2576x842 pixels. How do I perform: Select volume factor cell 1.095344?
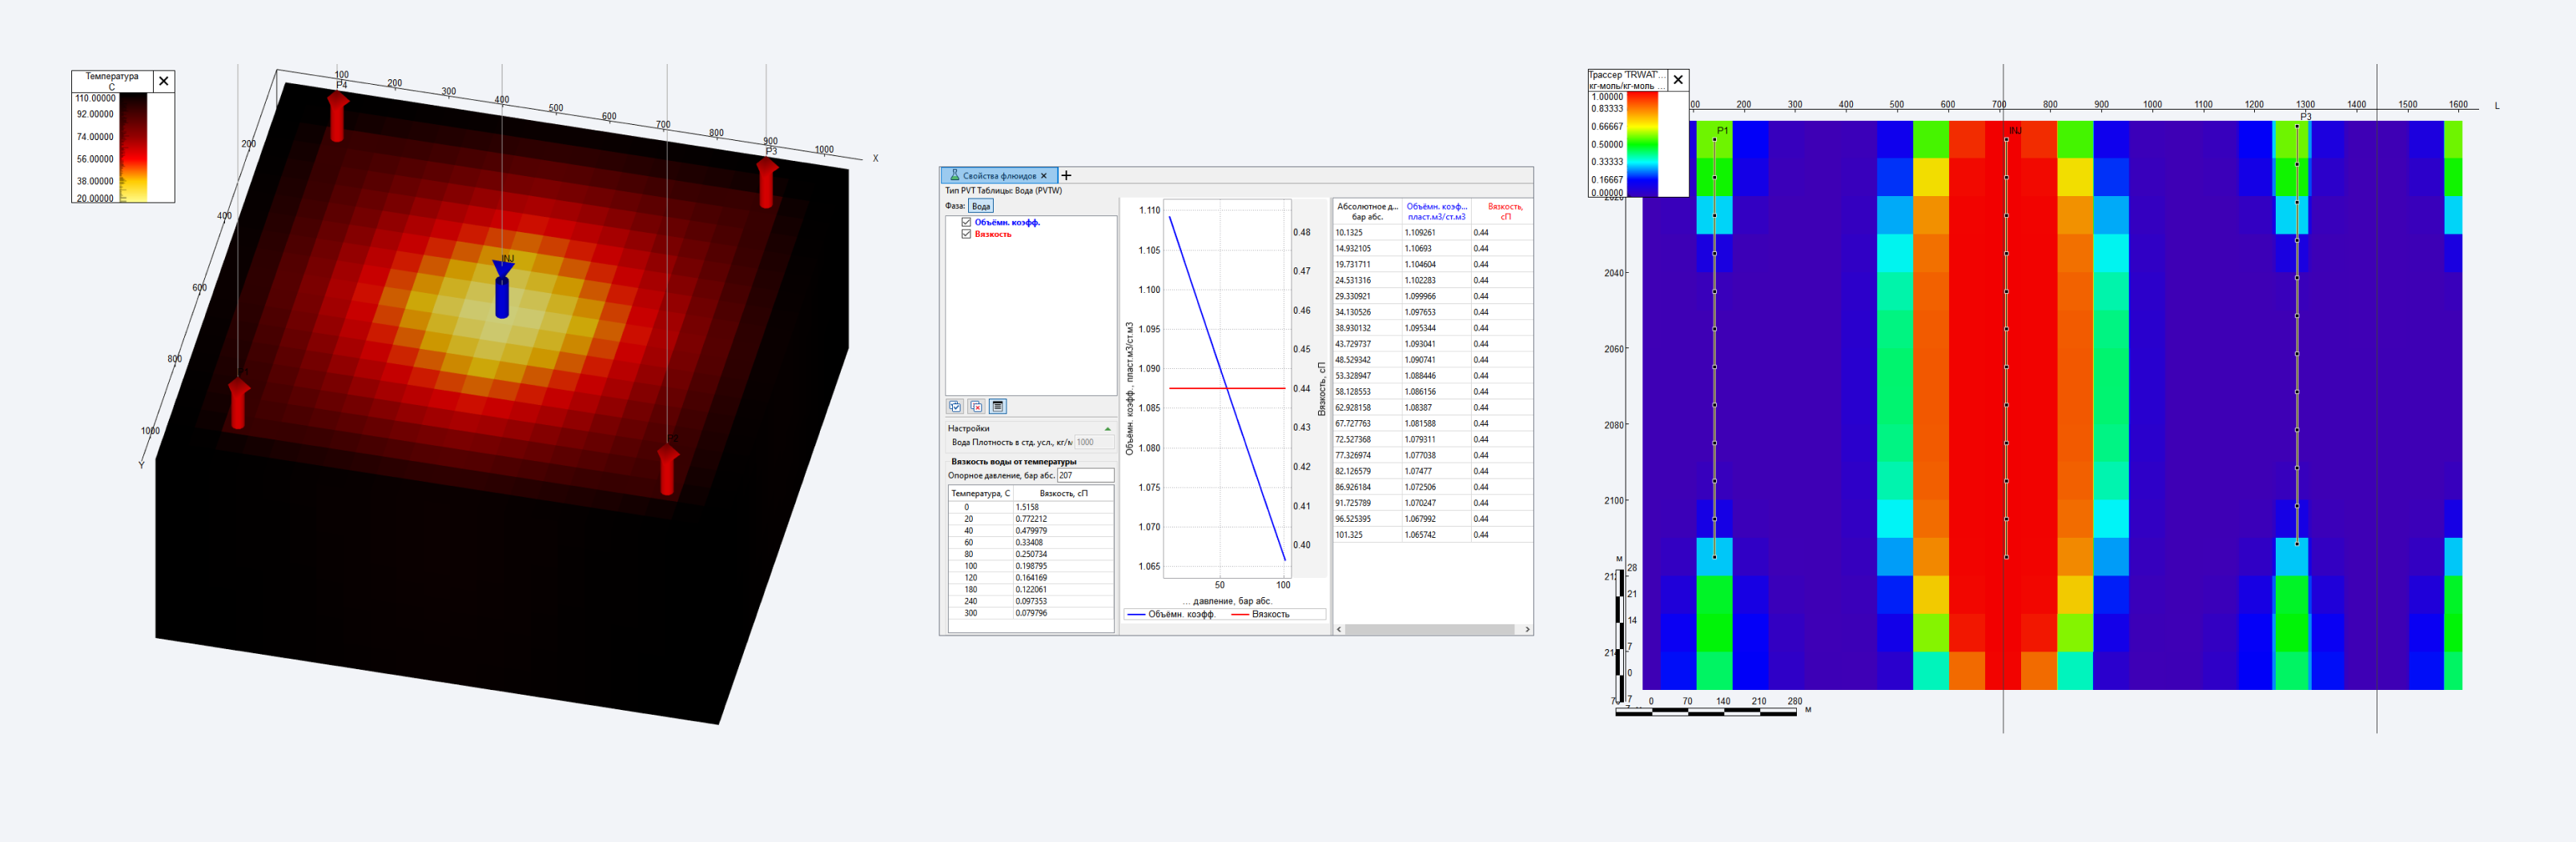[1436, 328]
